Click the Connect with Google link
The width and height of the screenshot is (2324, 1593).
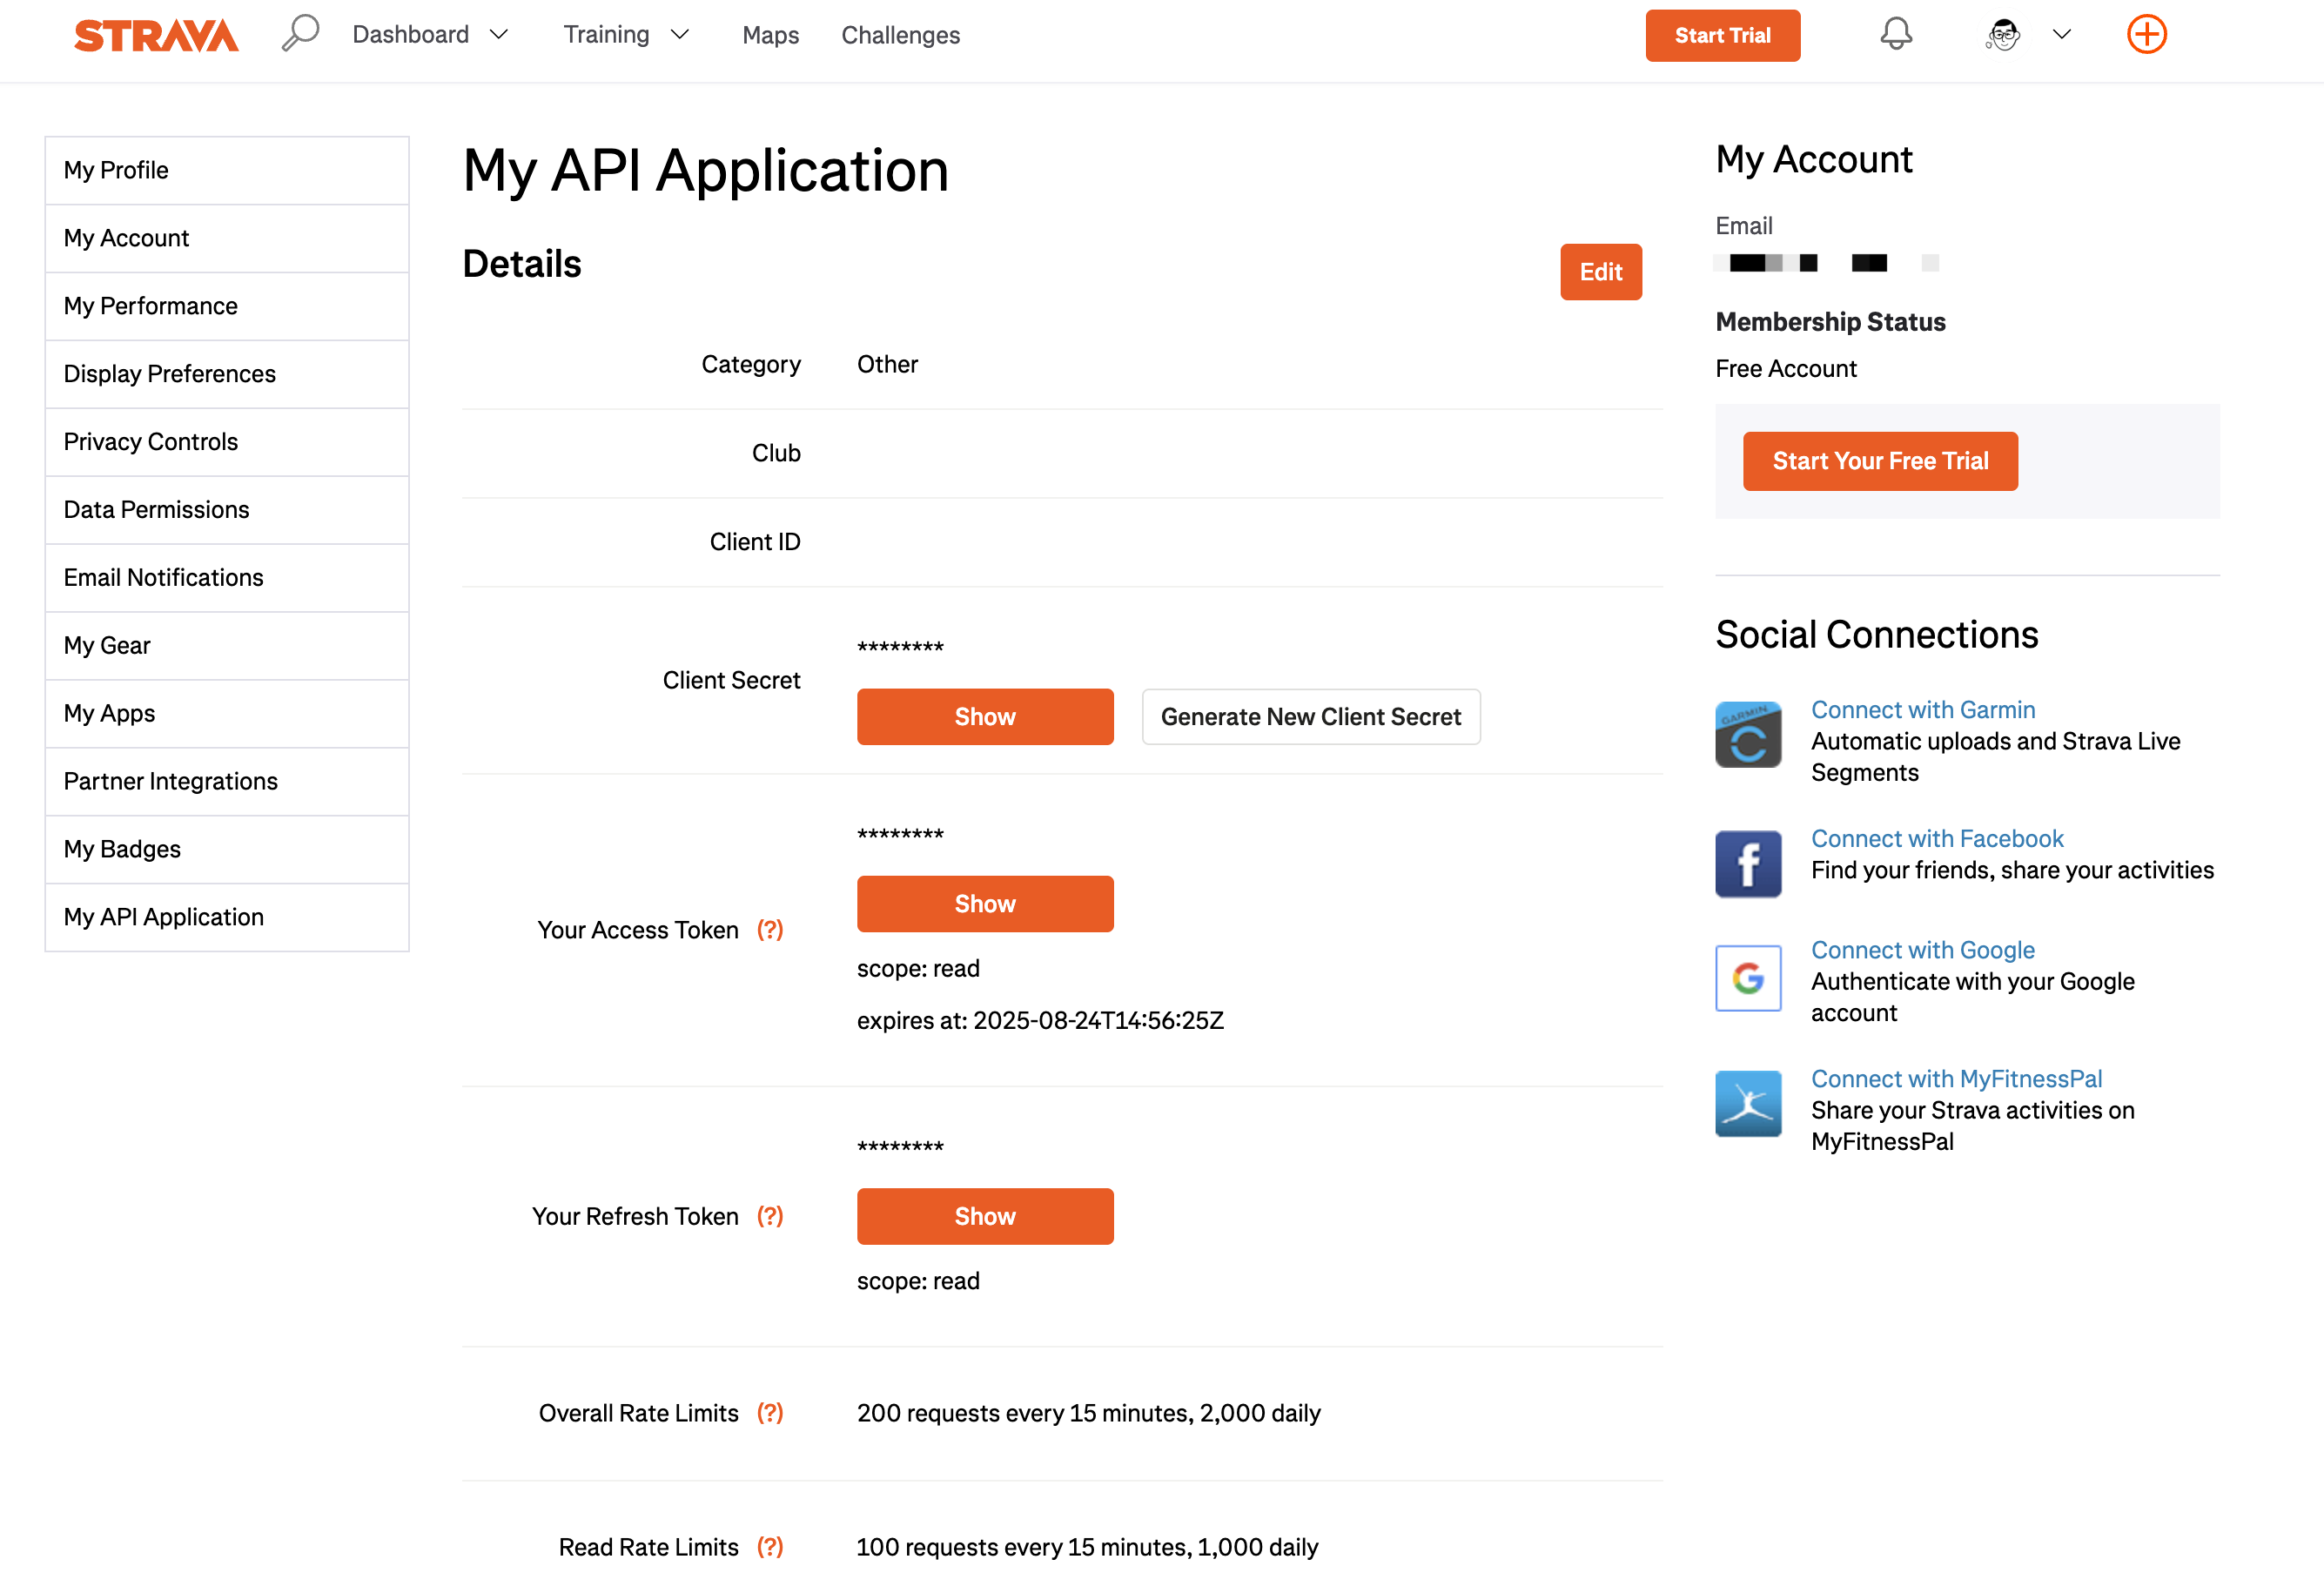click(x=1922, y=950)
